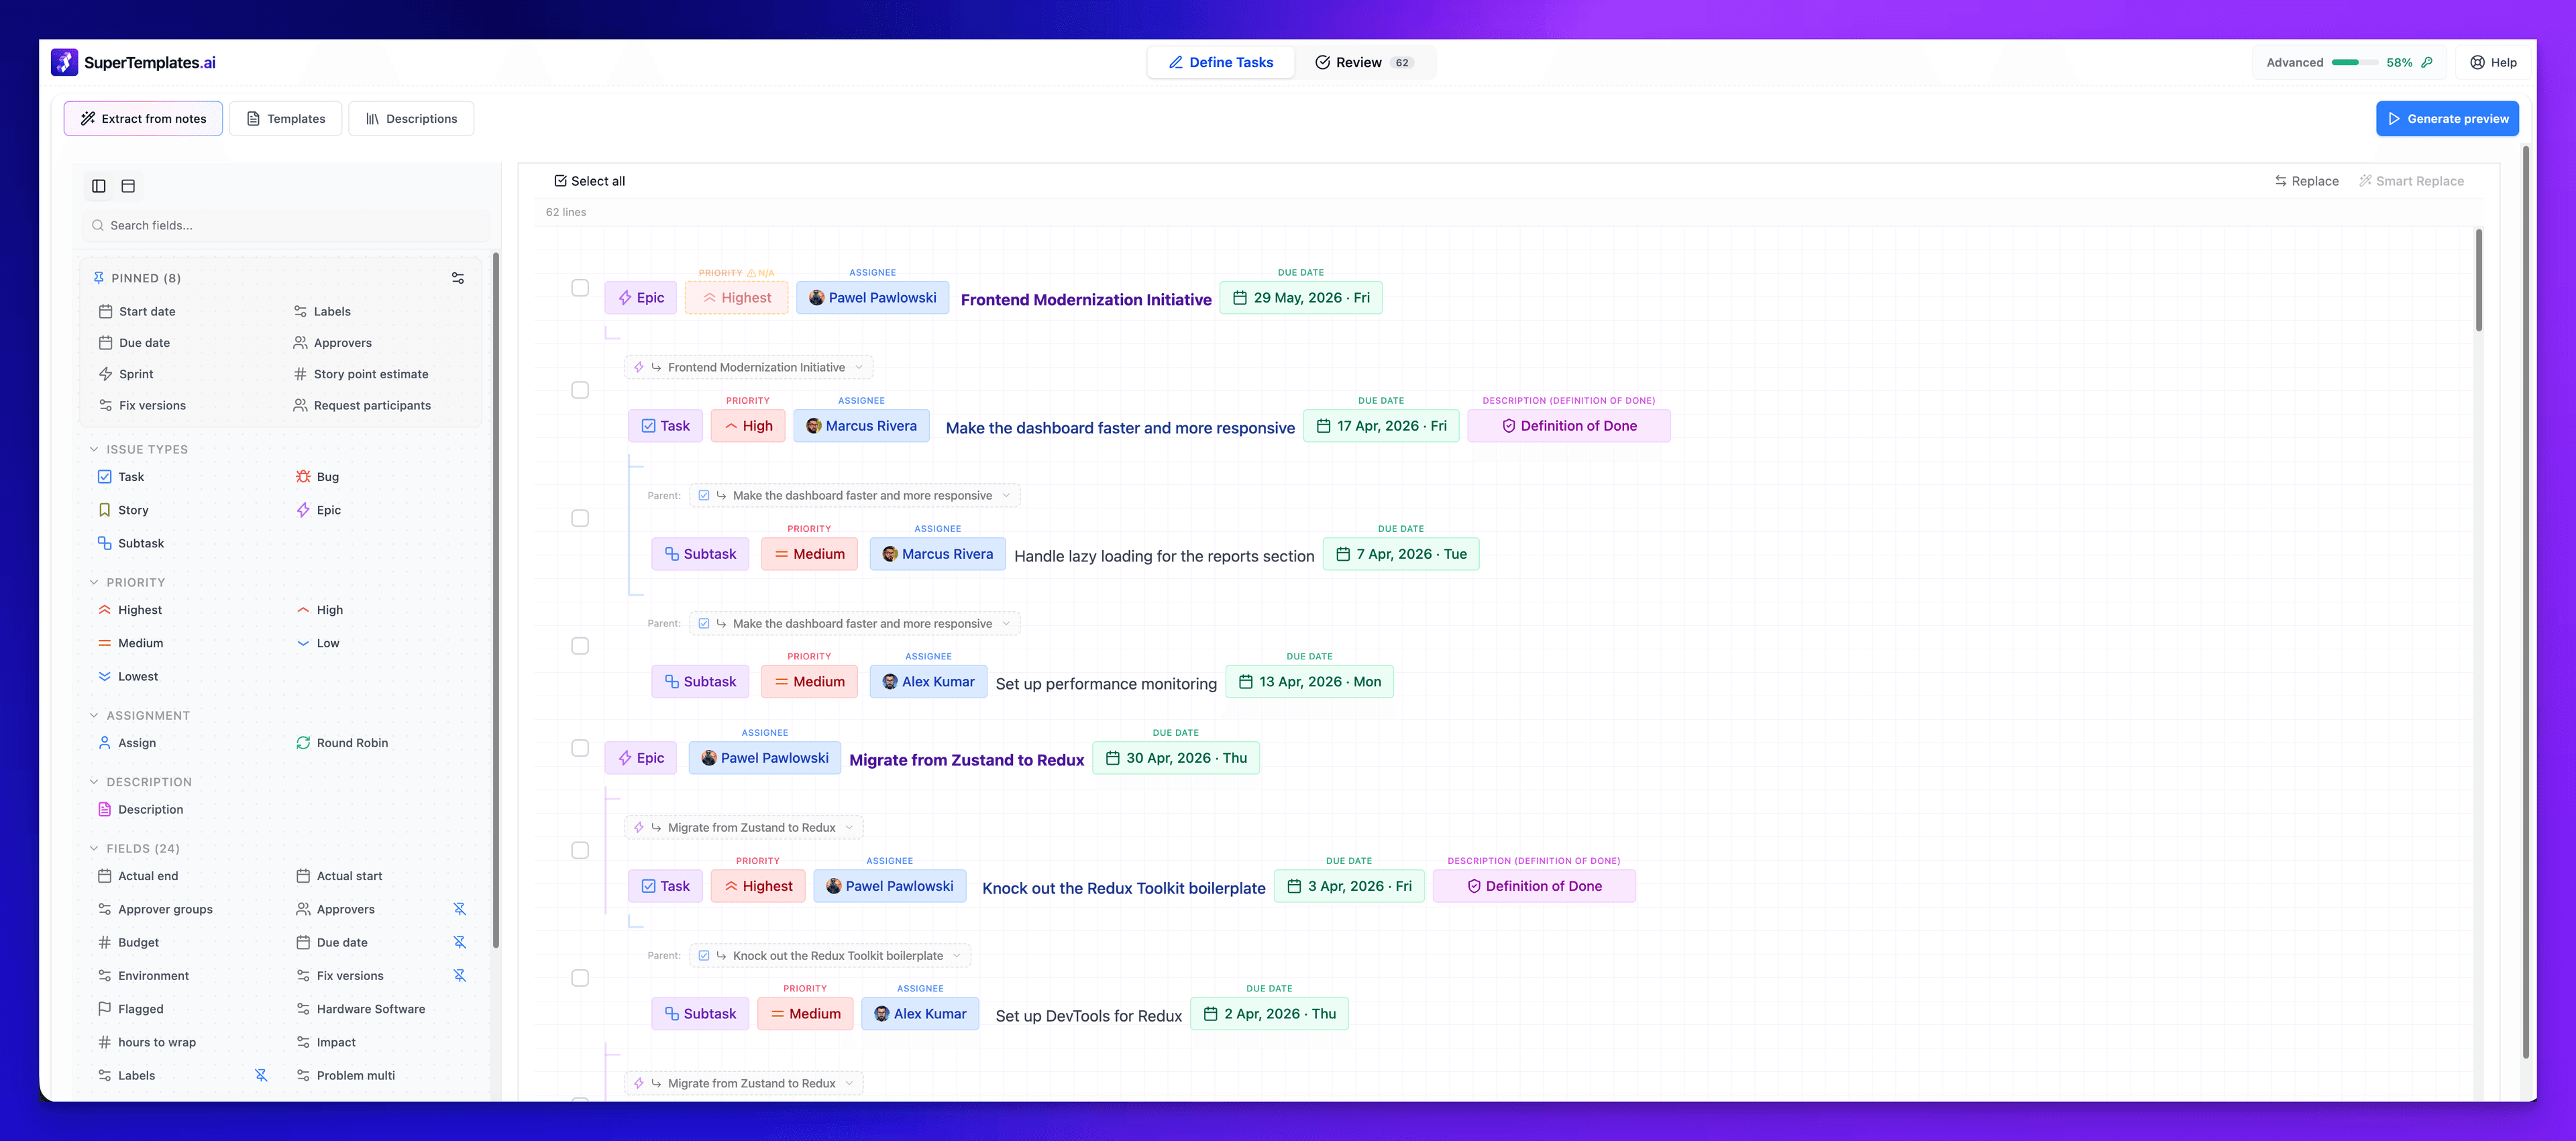This screenshot has height=1141, width=2576.
Task: Select the two-column panel layout icon
Action: [x=98, y=185]
